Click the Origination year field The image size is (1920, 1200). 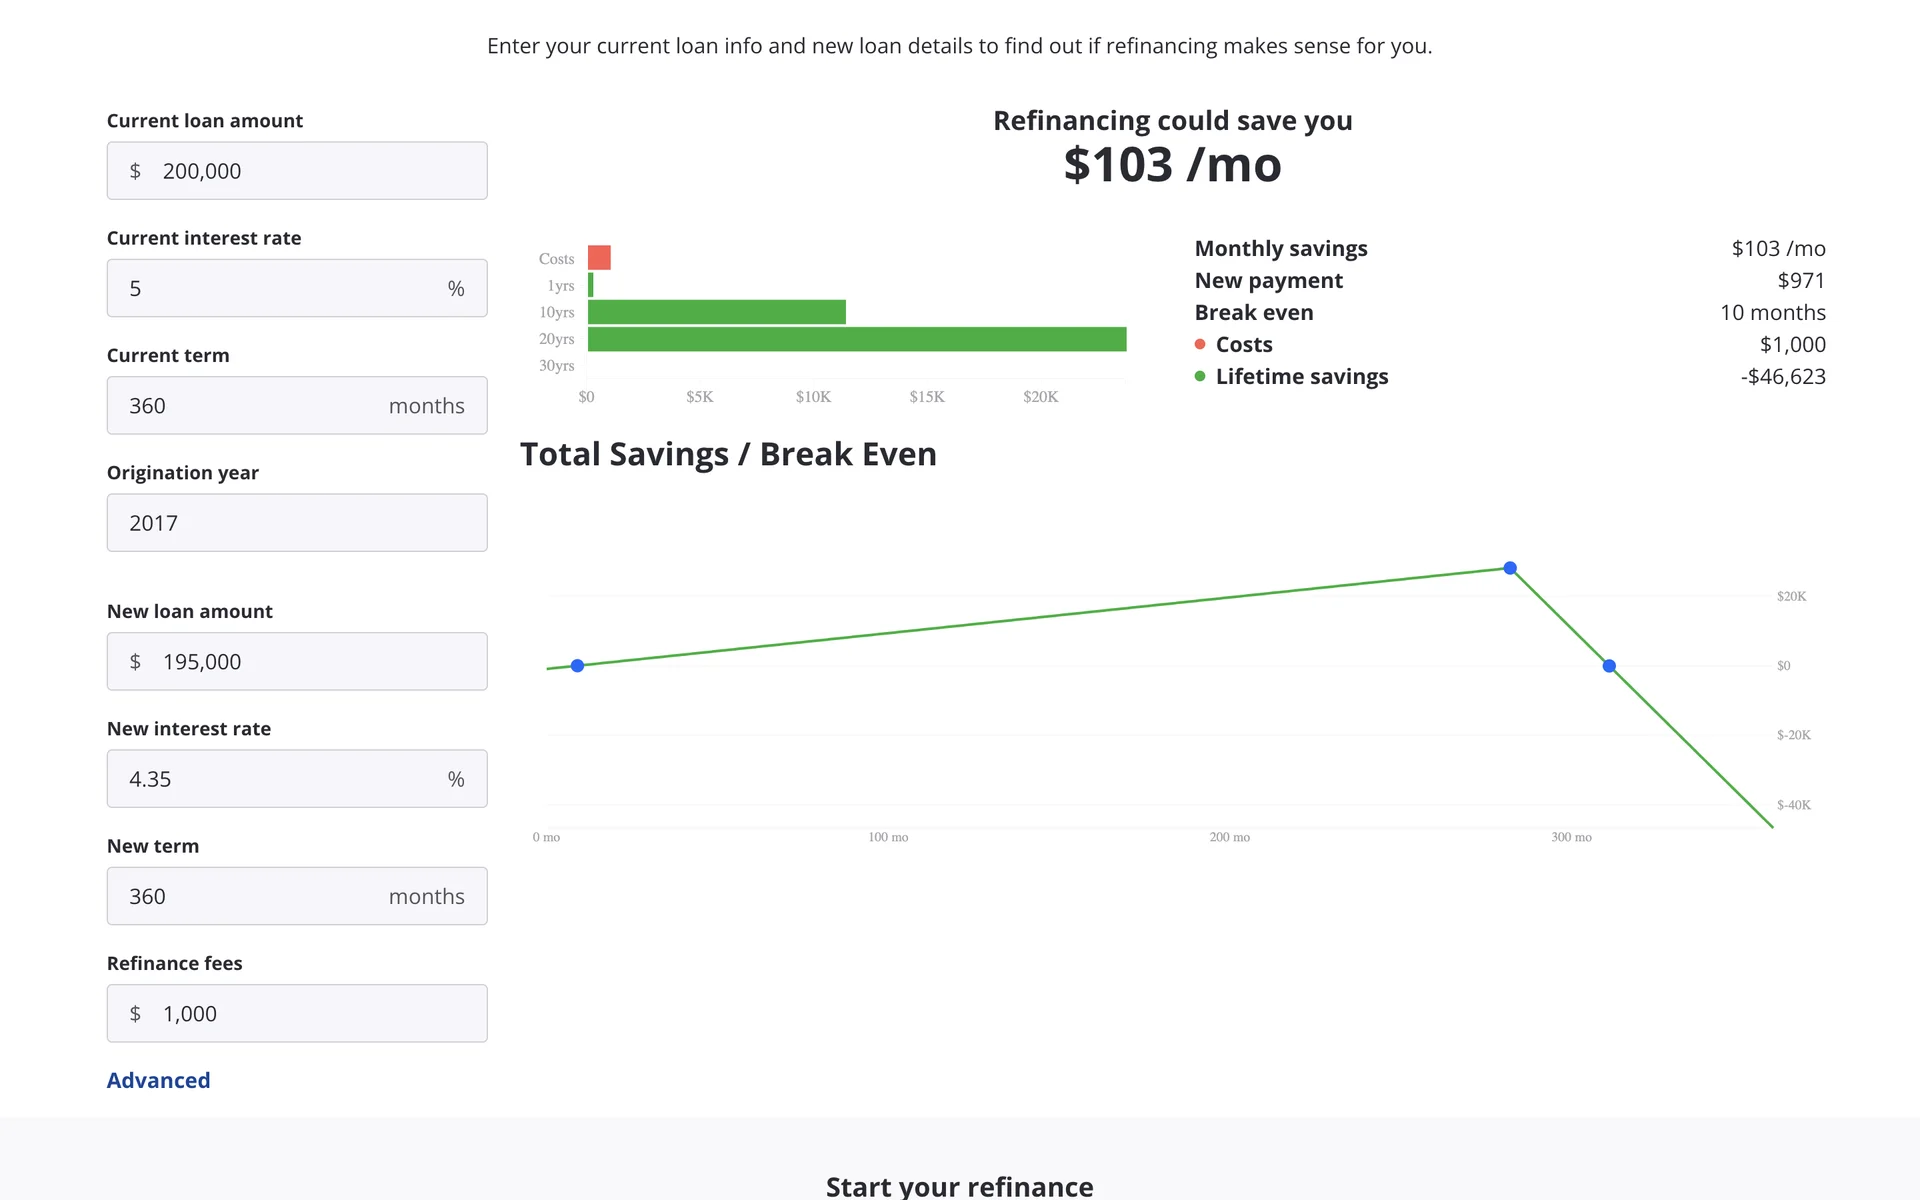pyautogui.click(x=297, y=523)
